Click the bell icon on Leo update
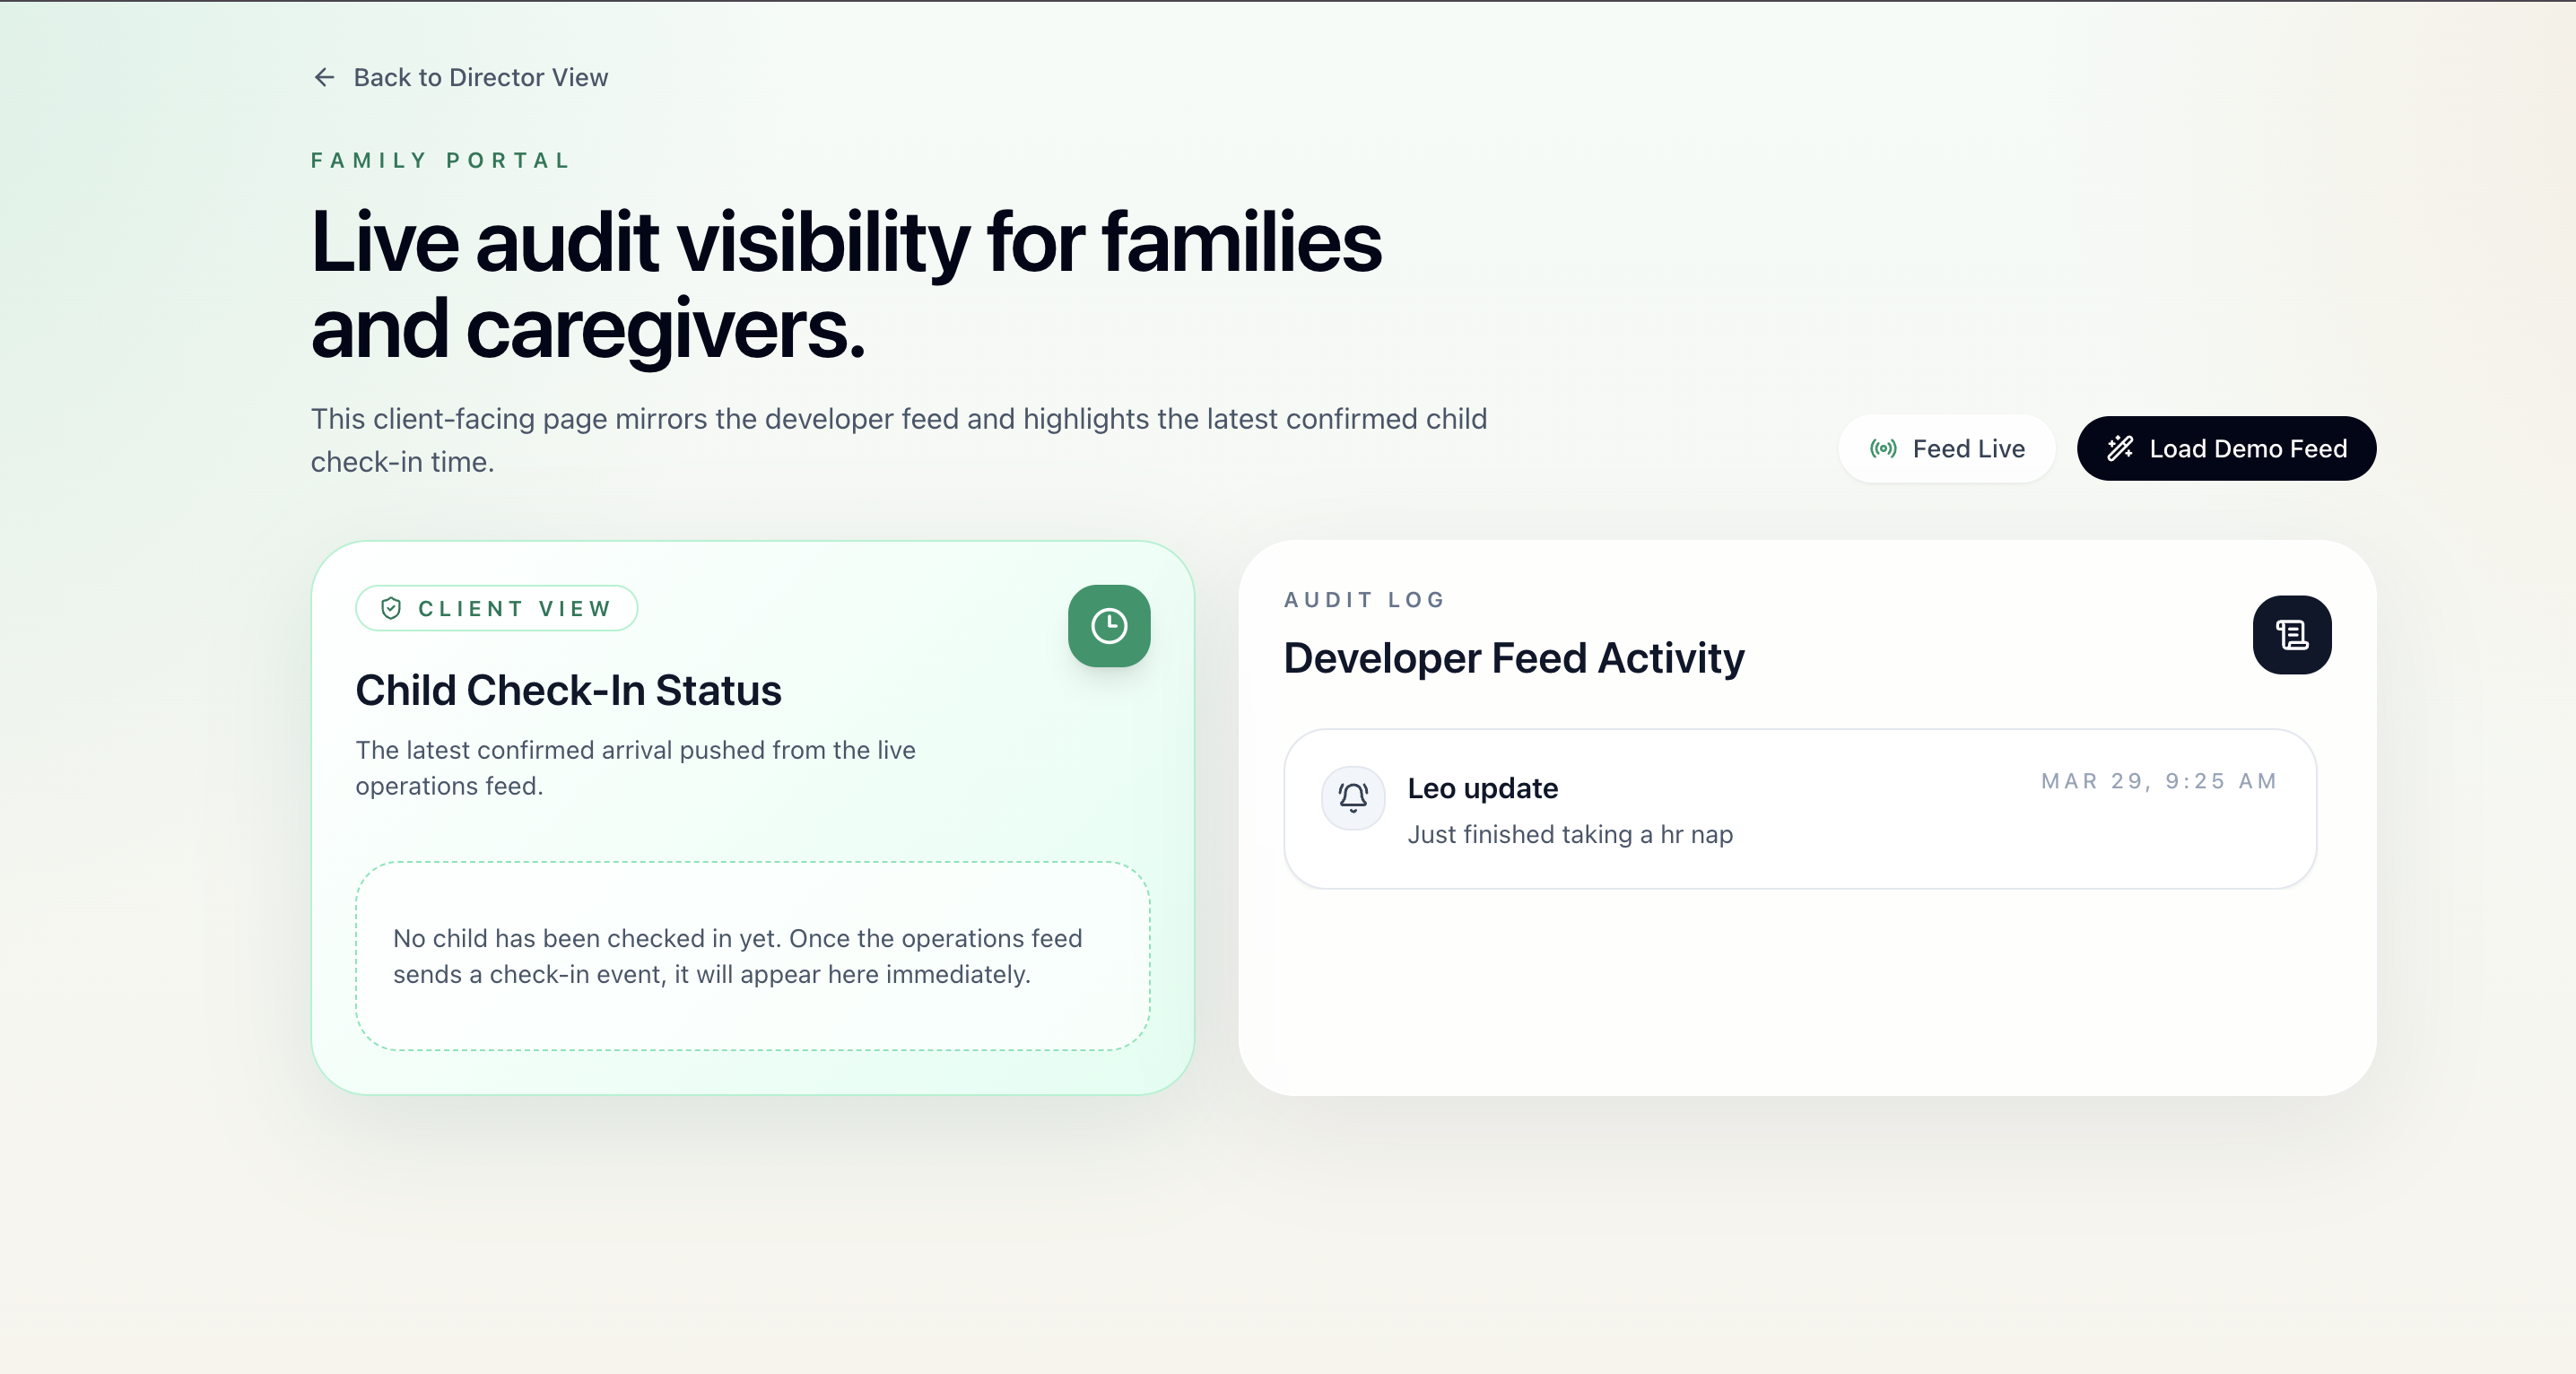2576x1374 pixels. (1353, 797)
